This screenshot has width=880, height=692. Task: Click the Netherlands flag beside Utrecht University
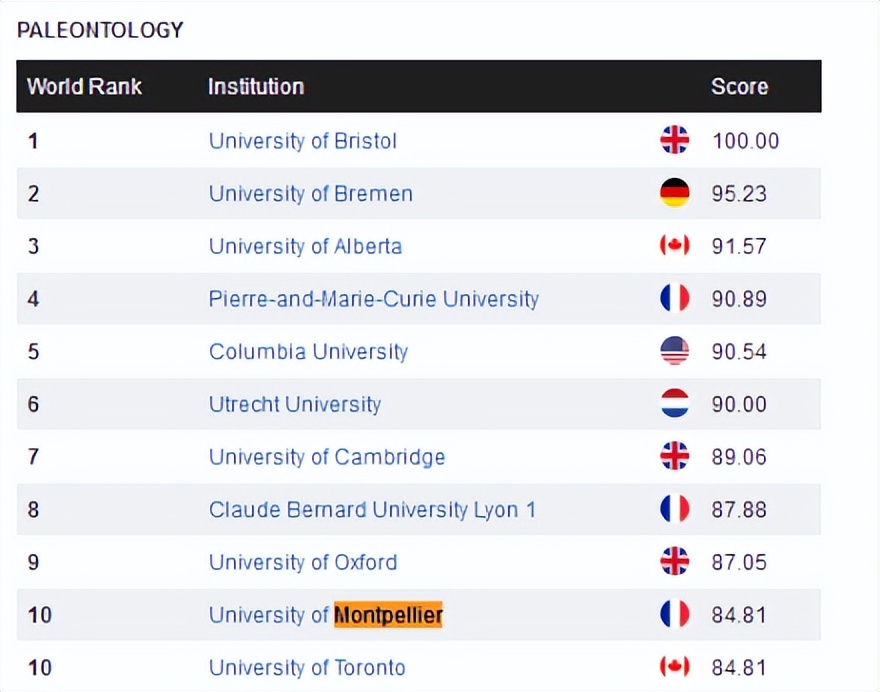click(675, 404)
